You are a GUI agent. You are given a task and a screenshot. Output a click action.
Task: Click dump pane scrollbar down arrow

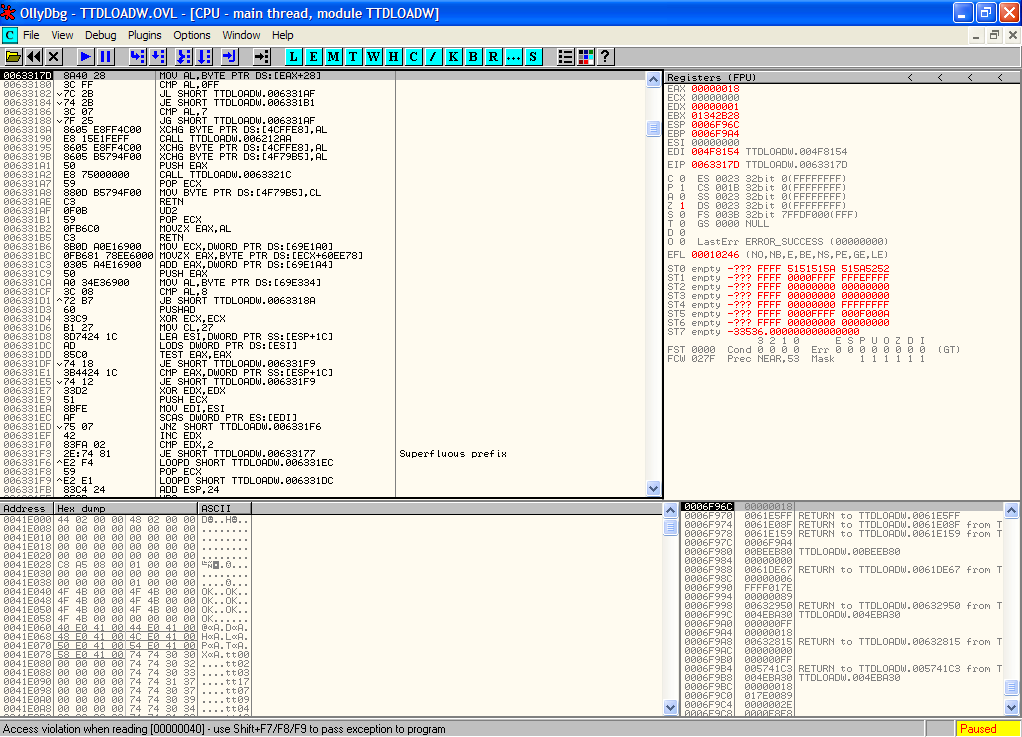pyautogui.click(x=670, y=707)
